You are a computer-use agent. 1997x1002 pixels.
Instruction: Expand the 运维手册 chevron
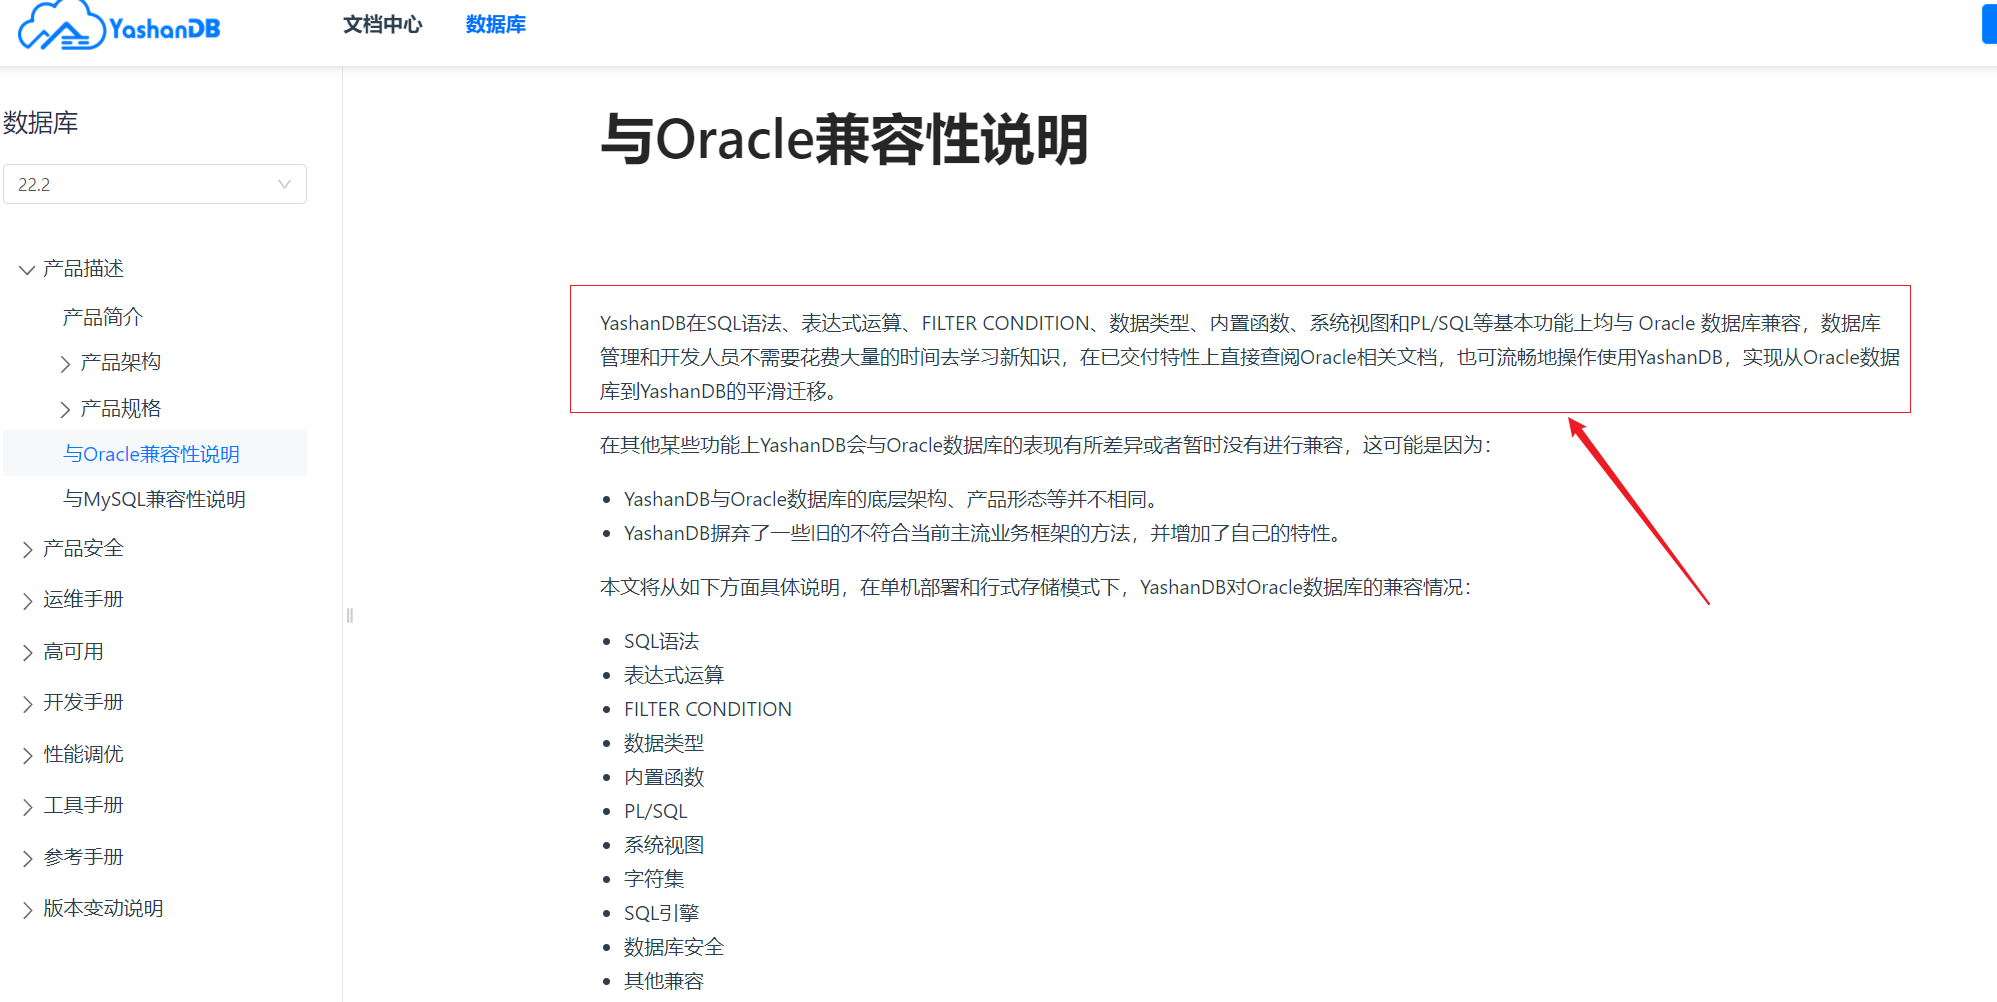27,600
